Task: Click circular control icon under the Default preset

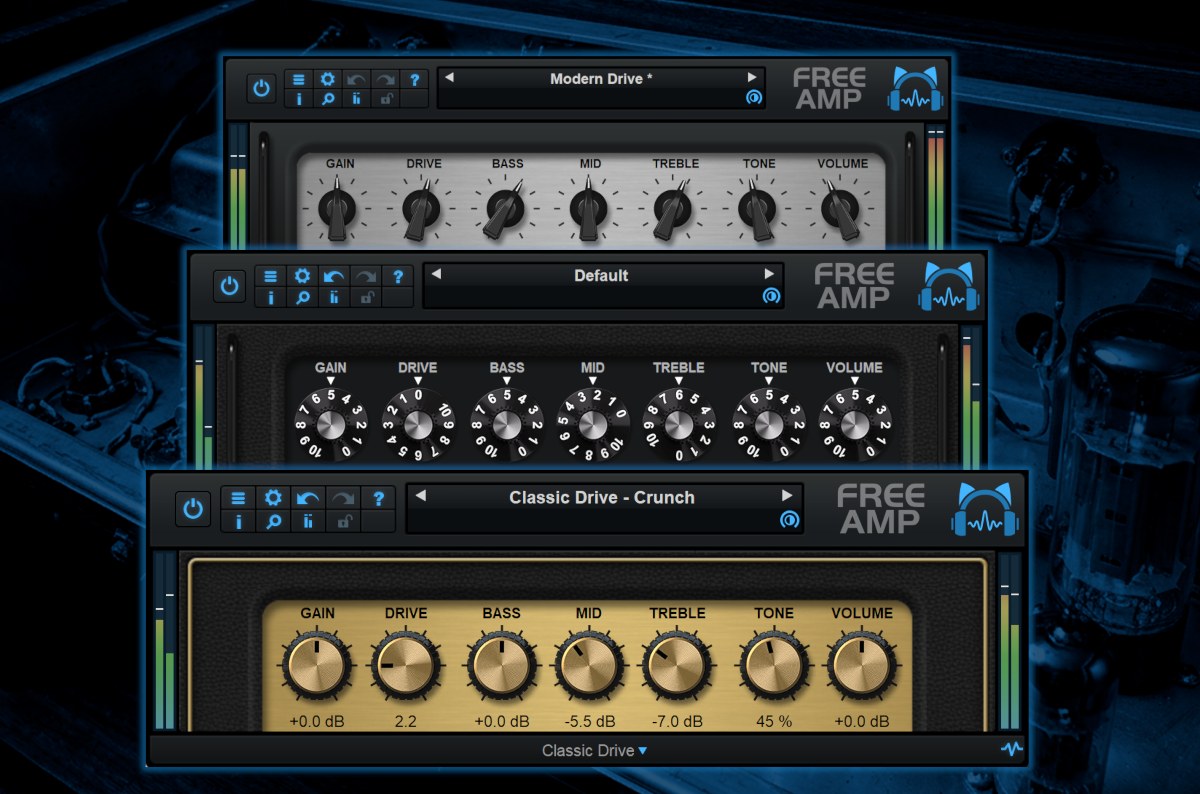Action: 770,296
